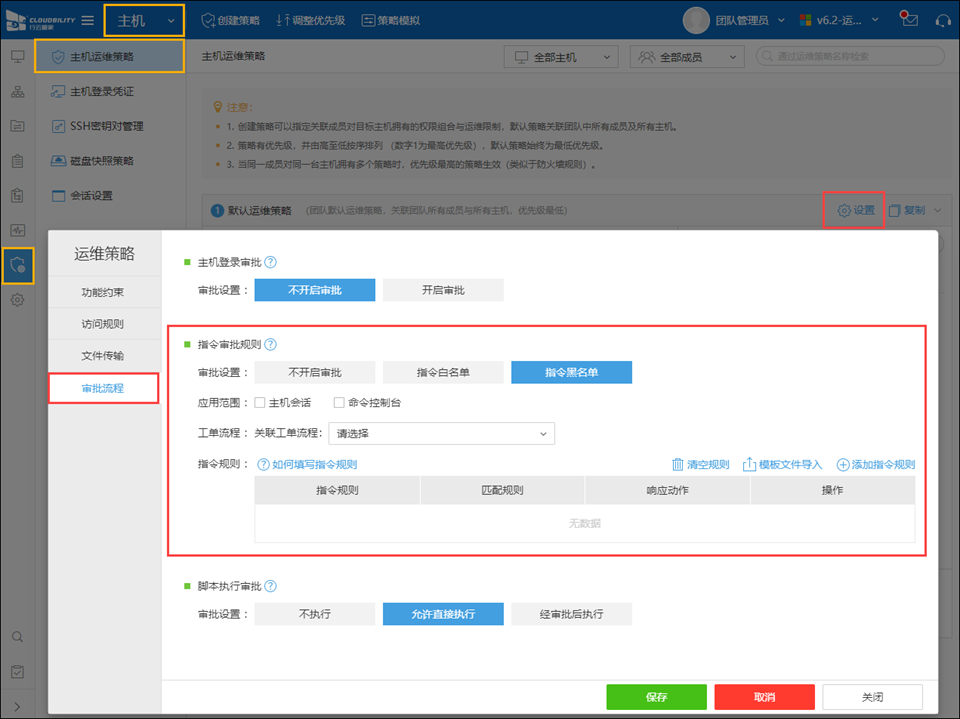Enable the 命令控制台 checkbox

pyautogui.click(x=339, y=403)
